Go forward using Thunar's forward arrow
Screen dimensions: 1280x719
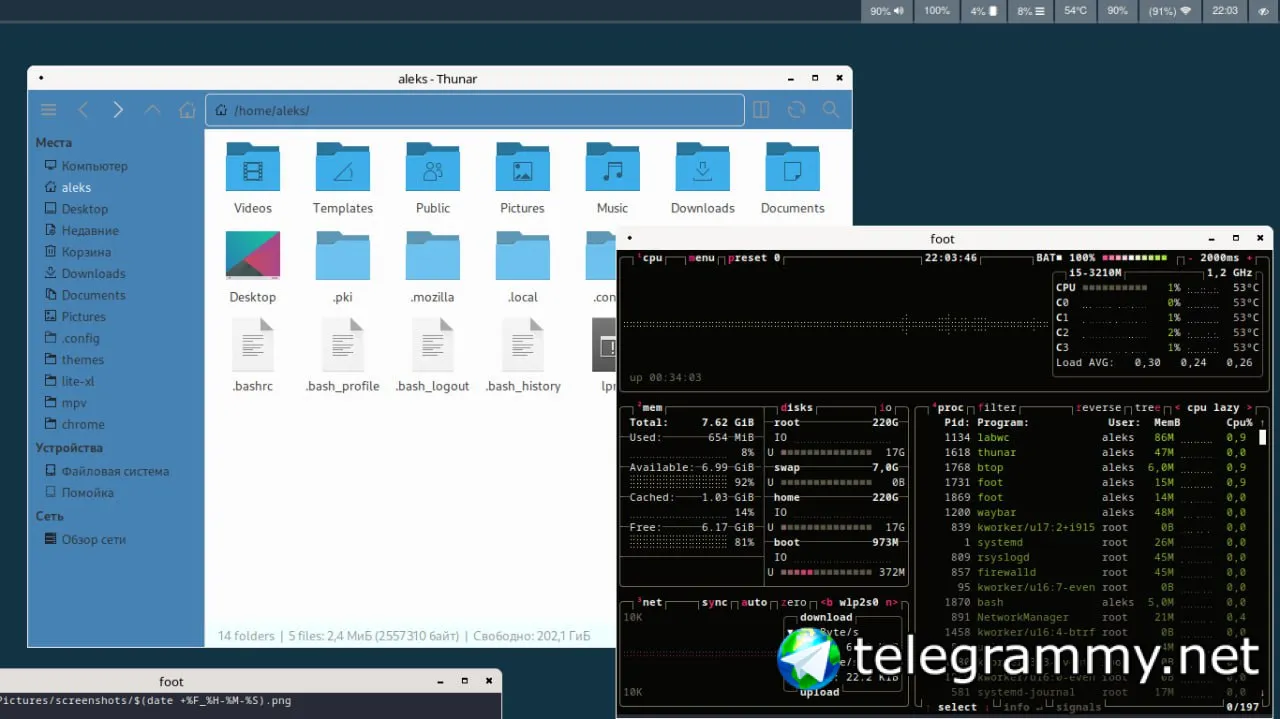point(118,110)
